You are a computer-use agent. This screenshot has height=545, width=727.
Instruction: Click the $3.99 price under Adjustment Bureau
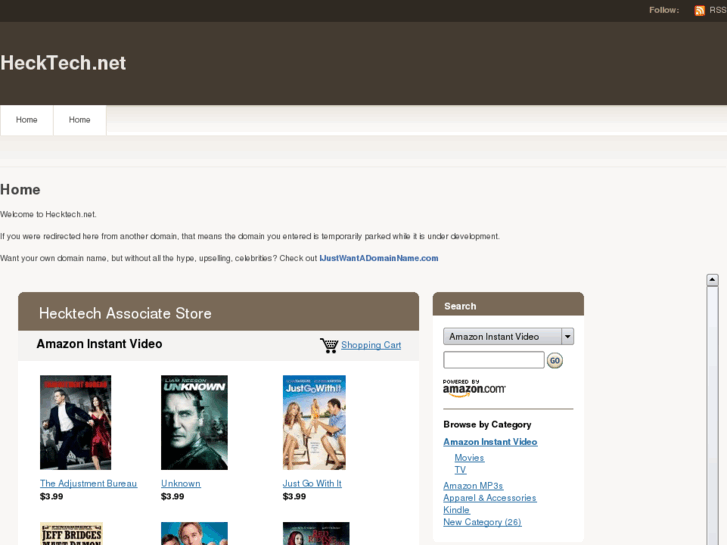click(x=51, y=497)
